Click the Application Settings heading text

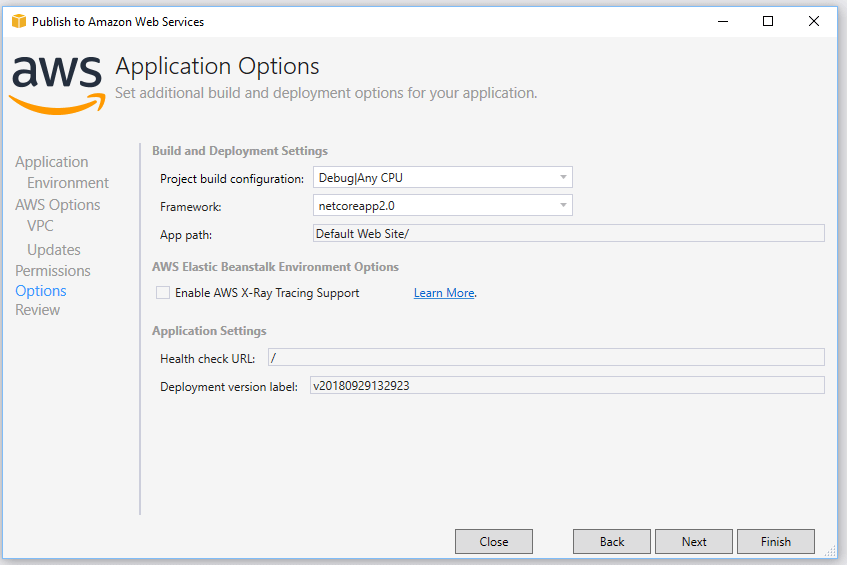point(209,331)
